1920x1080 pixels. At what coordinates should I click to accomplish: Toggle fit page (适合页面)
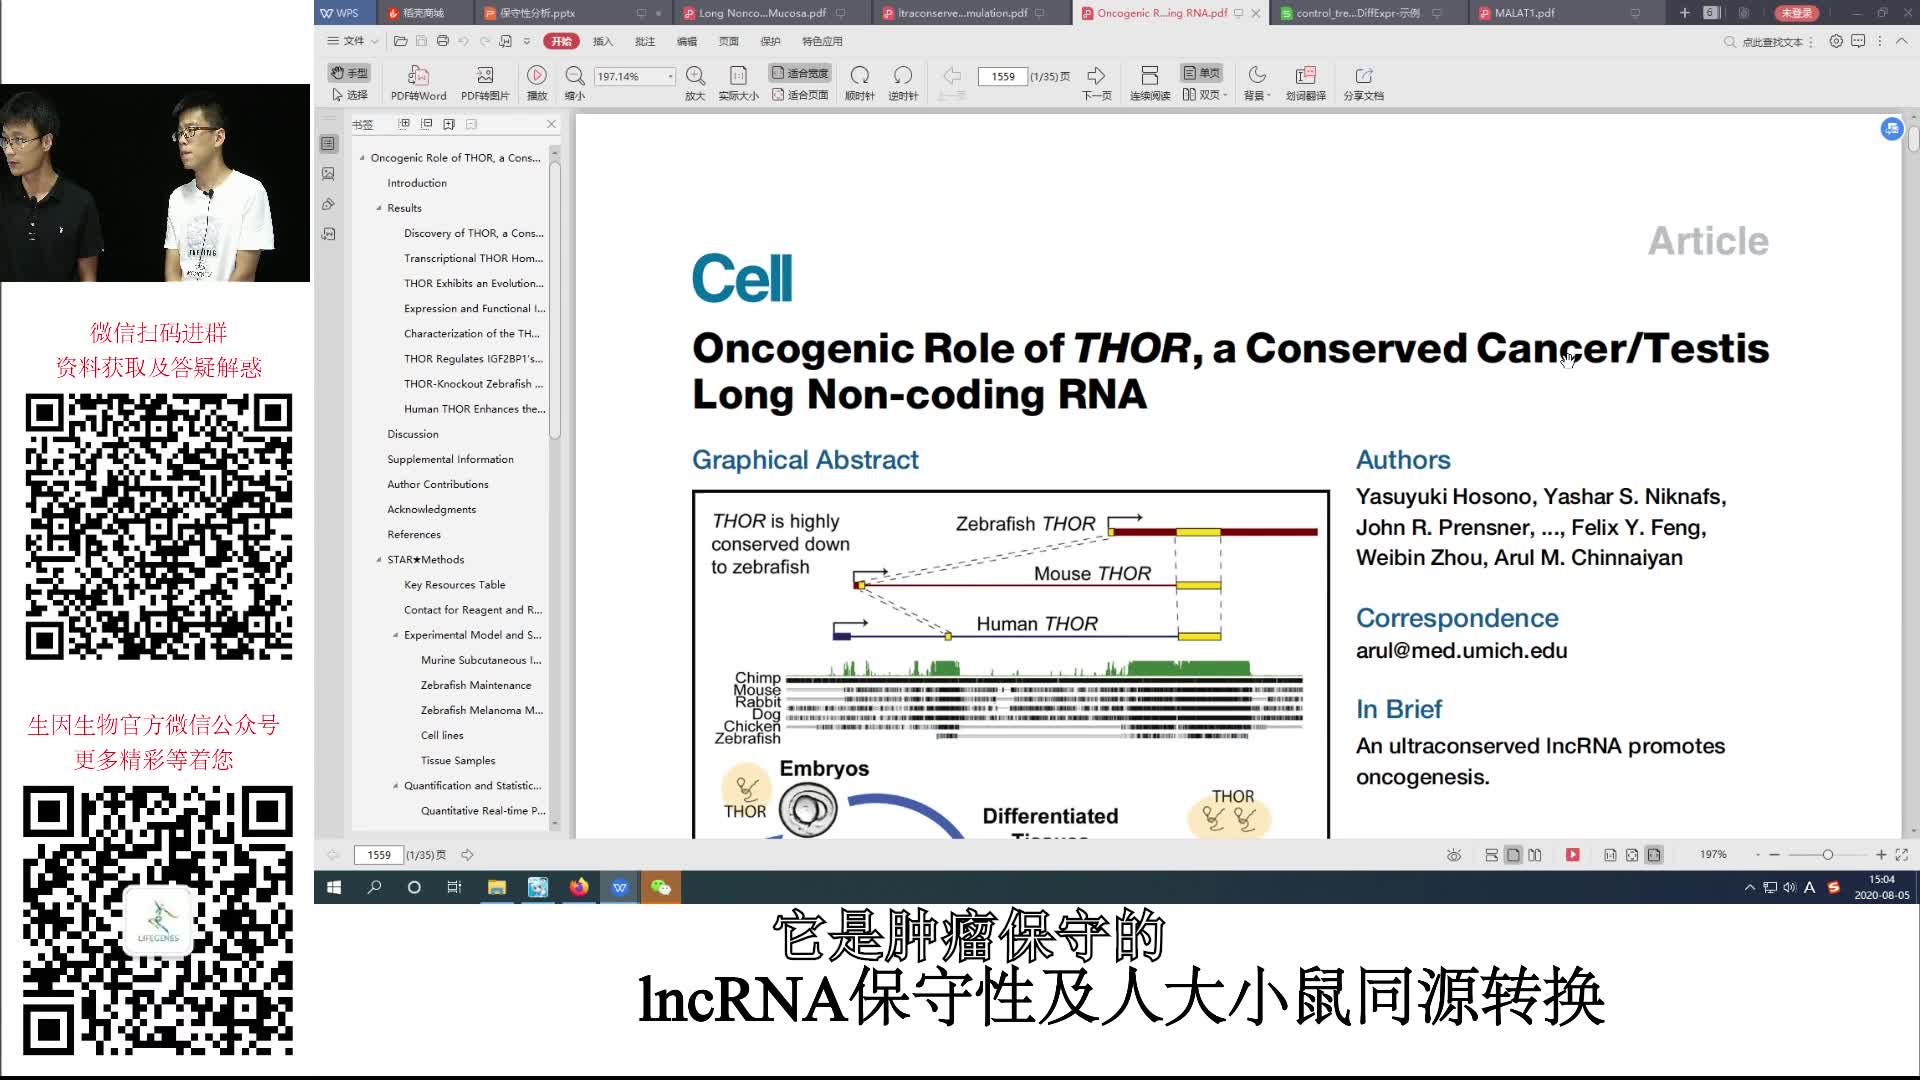click(800, 95)
